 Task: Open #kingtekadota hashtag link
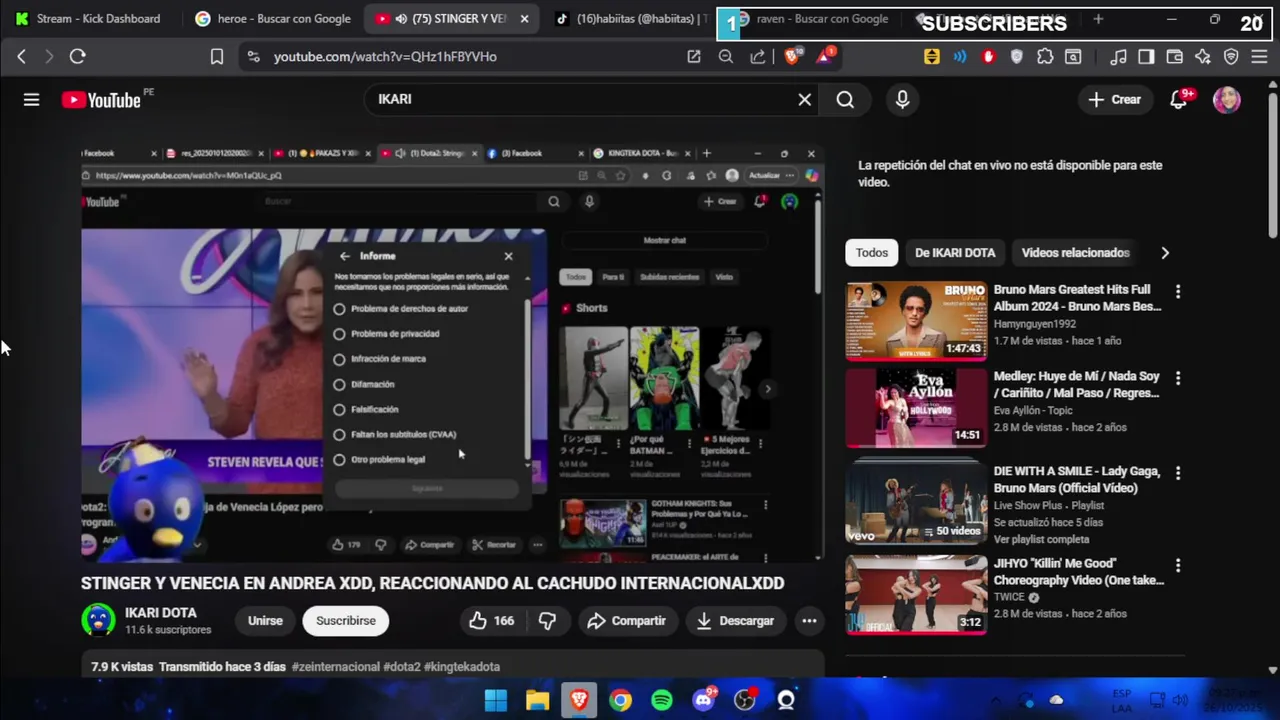pos(462,667)
